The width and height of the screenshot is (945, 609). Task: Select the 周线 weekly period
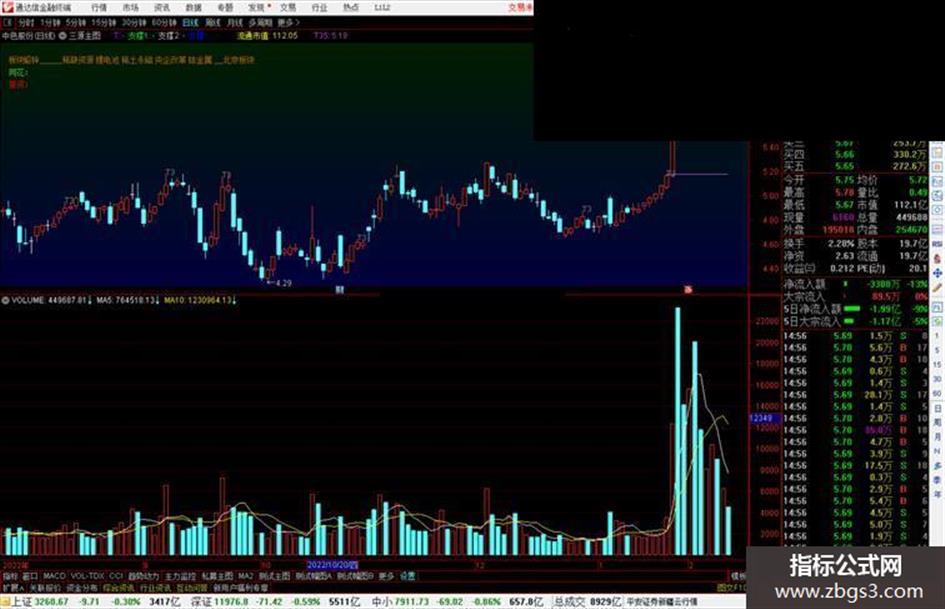click(213, 22)
